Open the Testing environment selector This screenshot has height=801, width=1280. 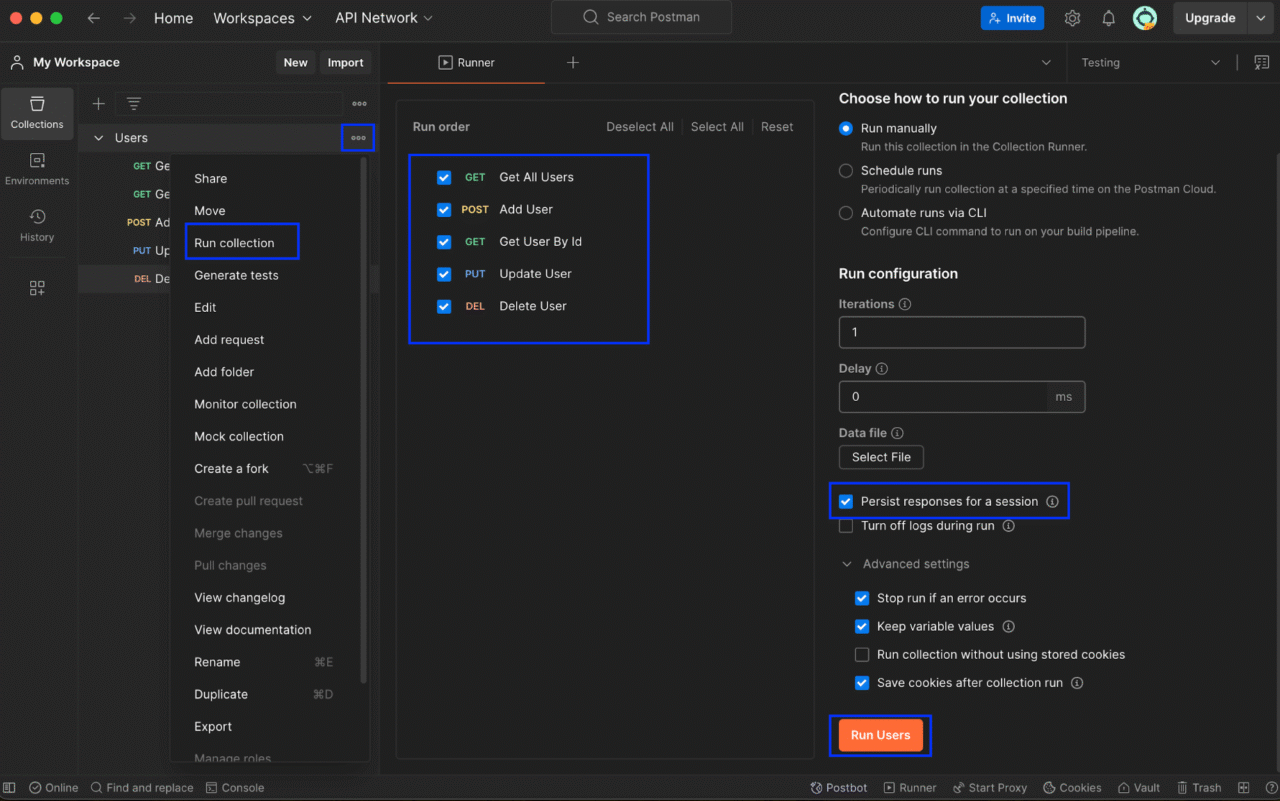coord(1150,62)
